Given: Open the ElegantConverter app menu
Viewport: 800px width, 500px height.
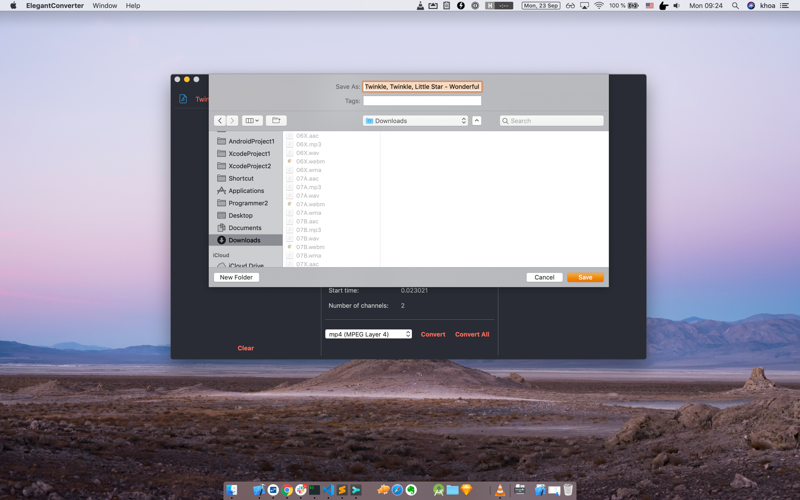Looking at the screenshot, I should point(55,6).
